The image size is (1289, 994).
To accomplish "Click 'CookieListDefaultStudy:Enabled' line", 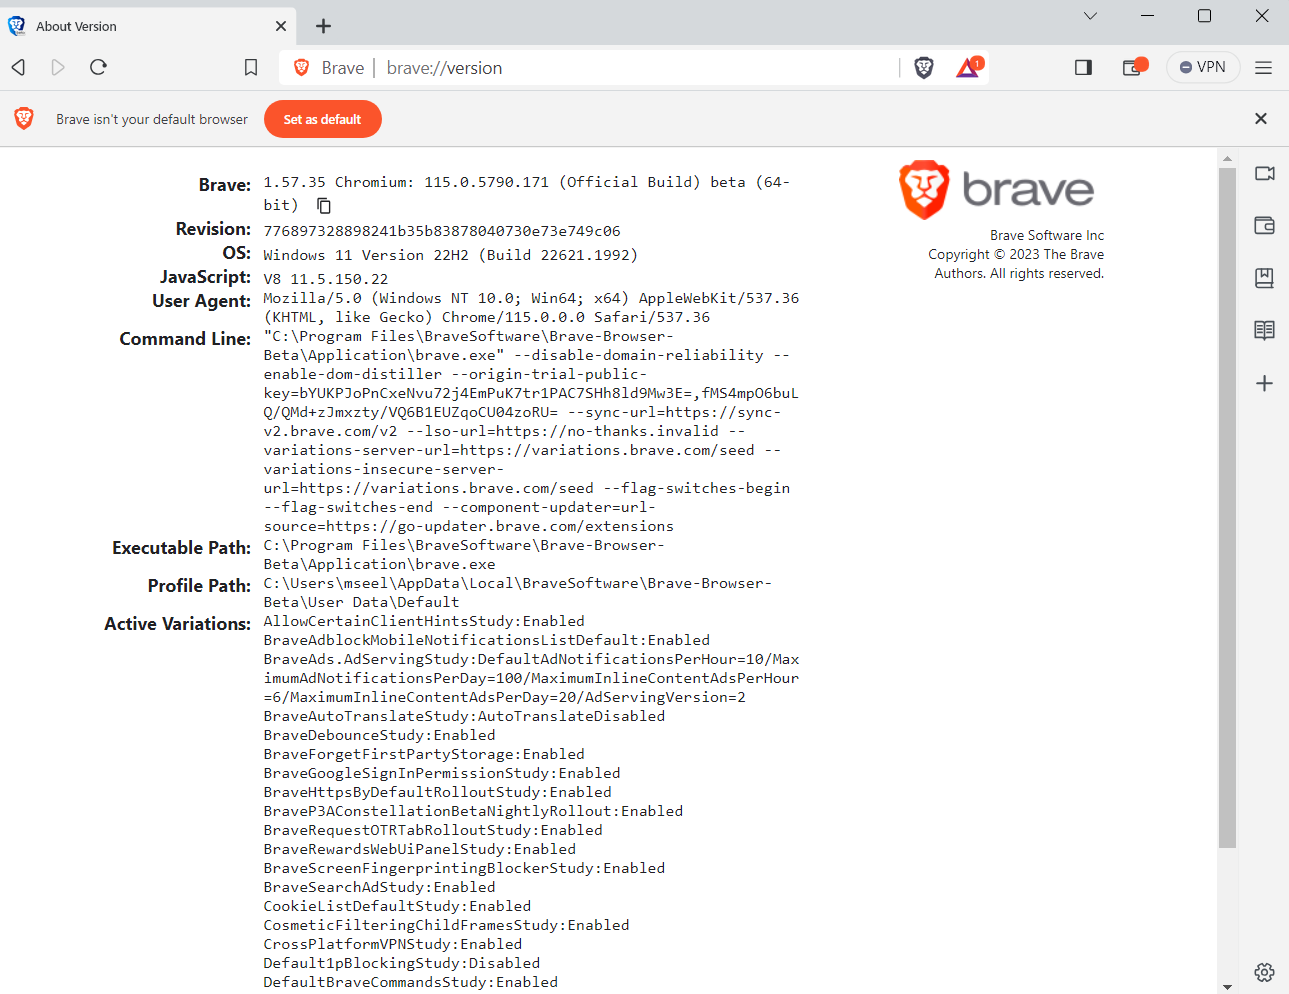I will coord(397,906).
